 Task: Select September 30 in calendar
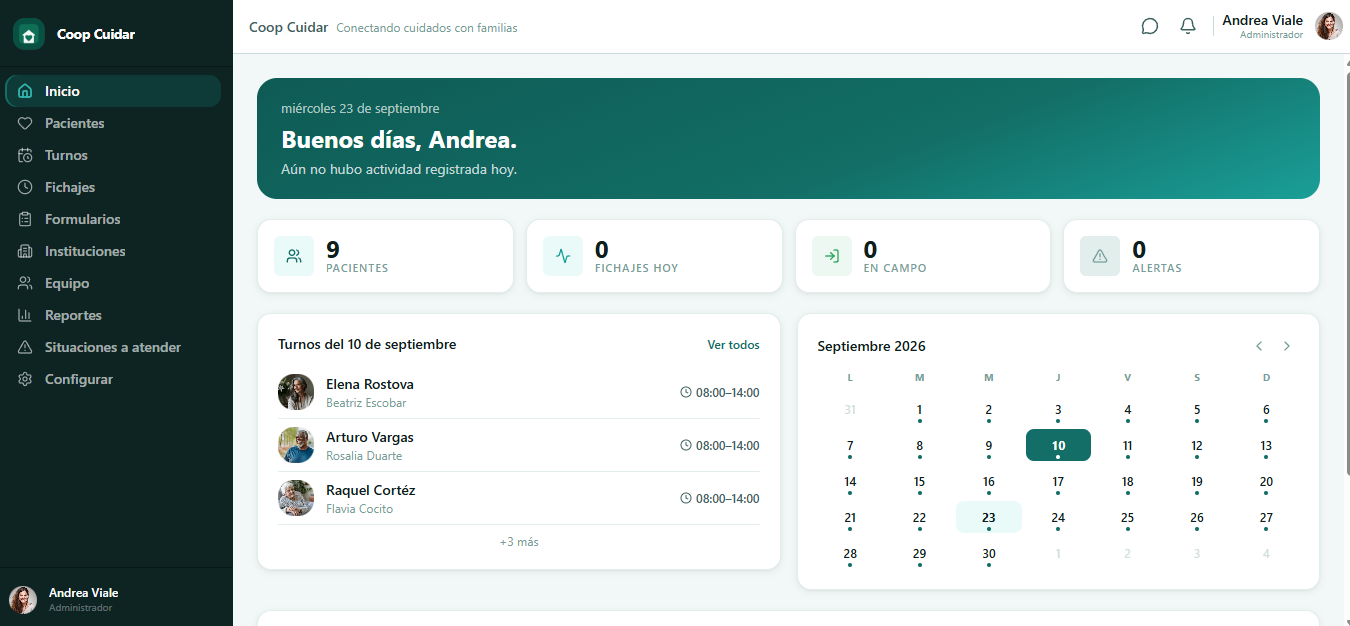point(989,555)
